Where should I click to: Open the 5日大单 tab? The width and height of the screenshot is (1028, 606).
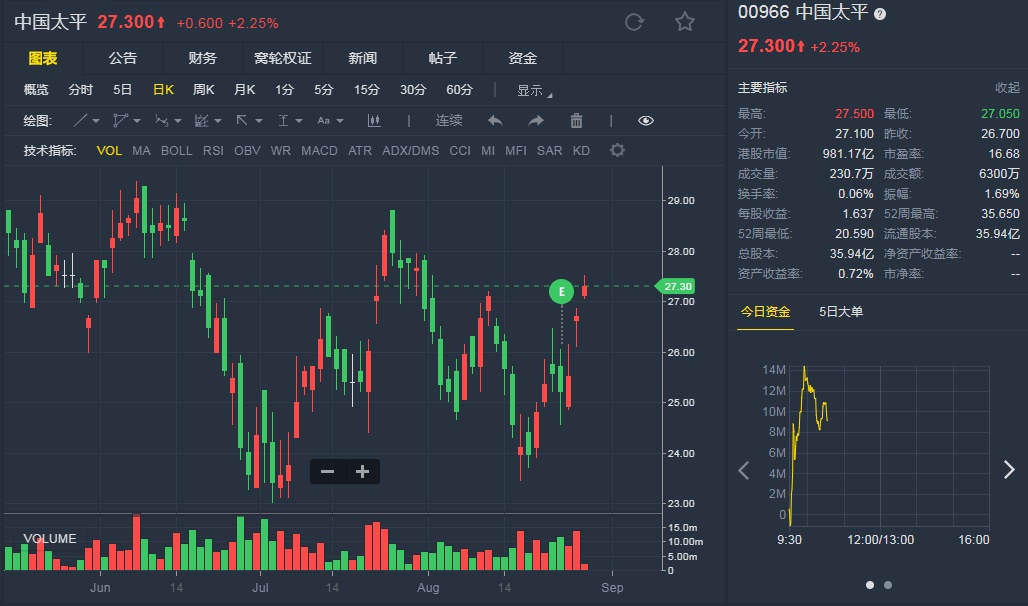coord(840,312)
